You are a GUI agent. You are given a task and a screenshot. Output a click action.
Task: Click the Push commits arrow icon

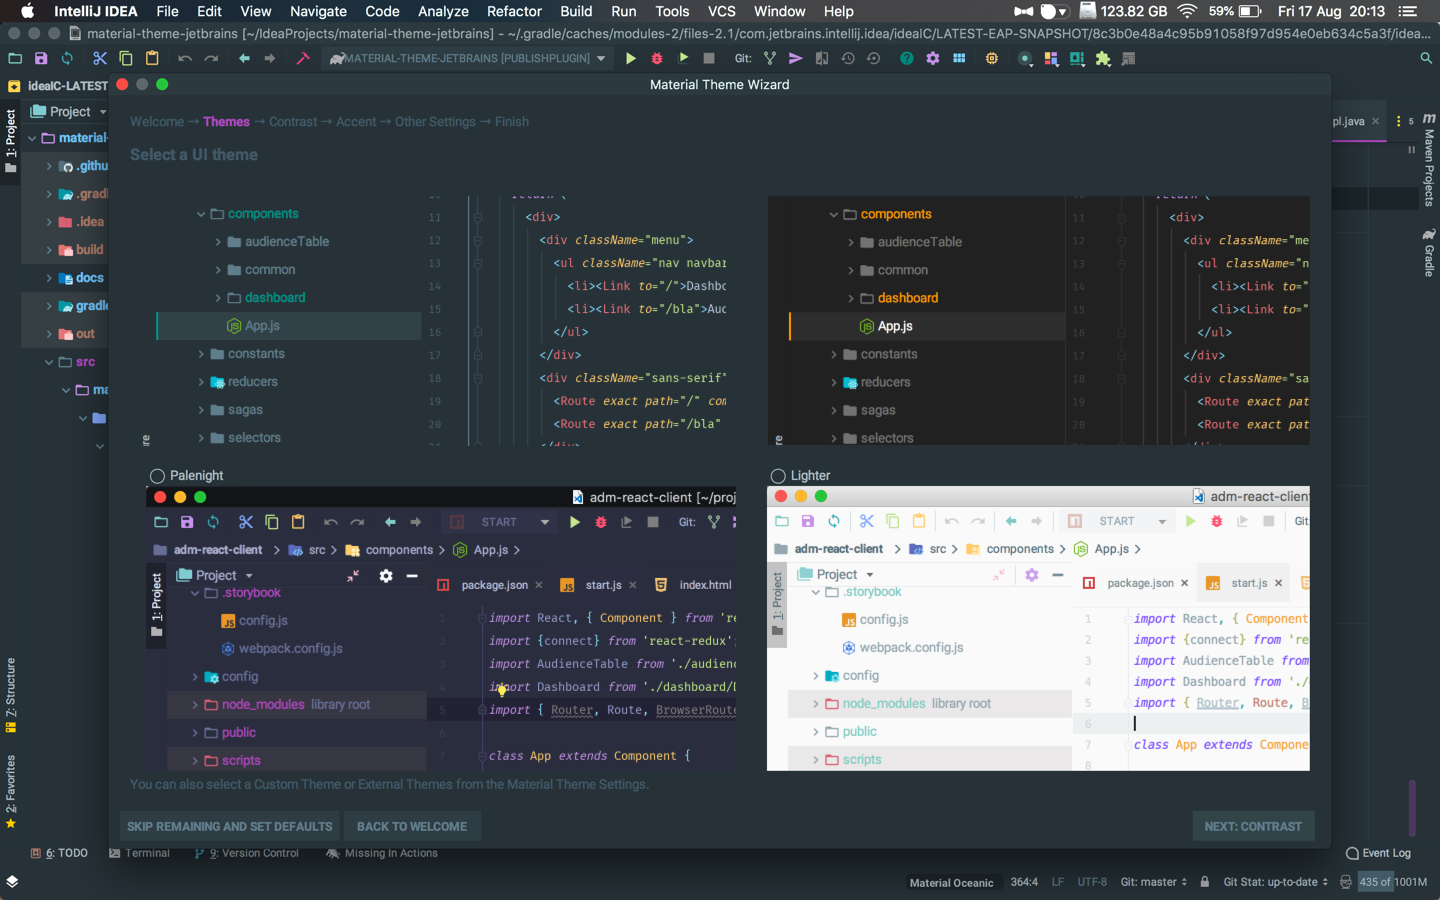796,58
